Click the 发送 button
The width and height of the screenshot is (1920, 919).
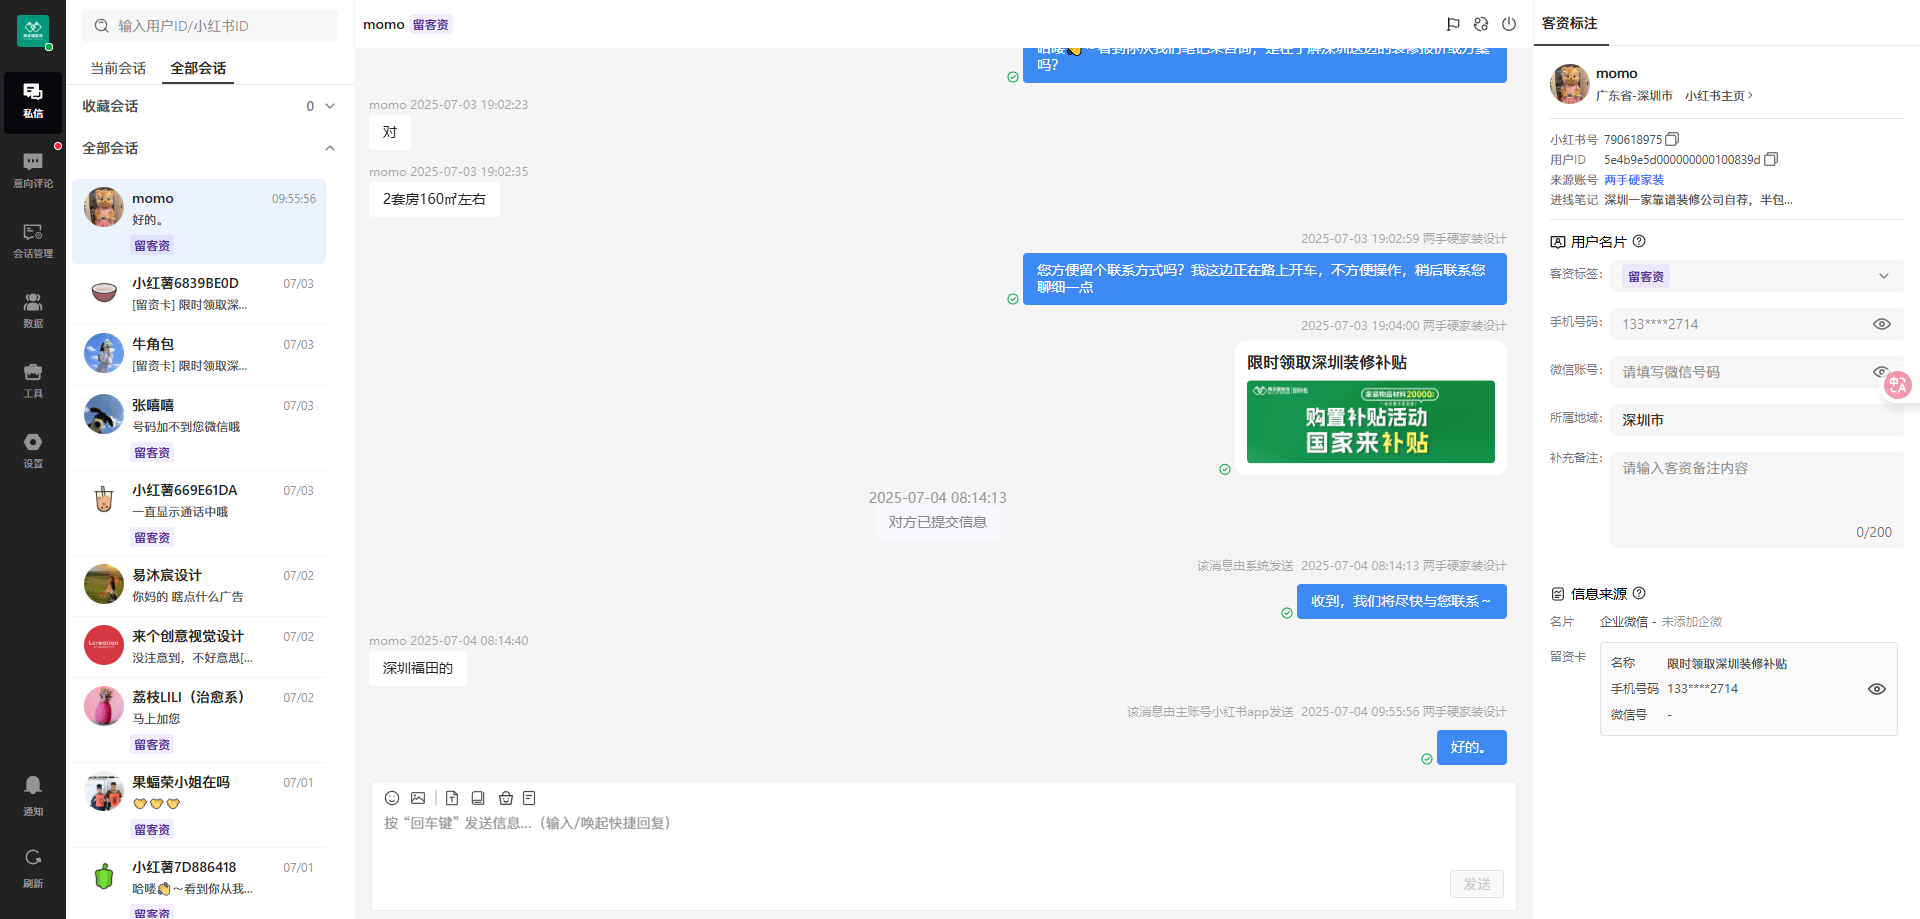tap(1476, 884)
